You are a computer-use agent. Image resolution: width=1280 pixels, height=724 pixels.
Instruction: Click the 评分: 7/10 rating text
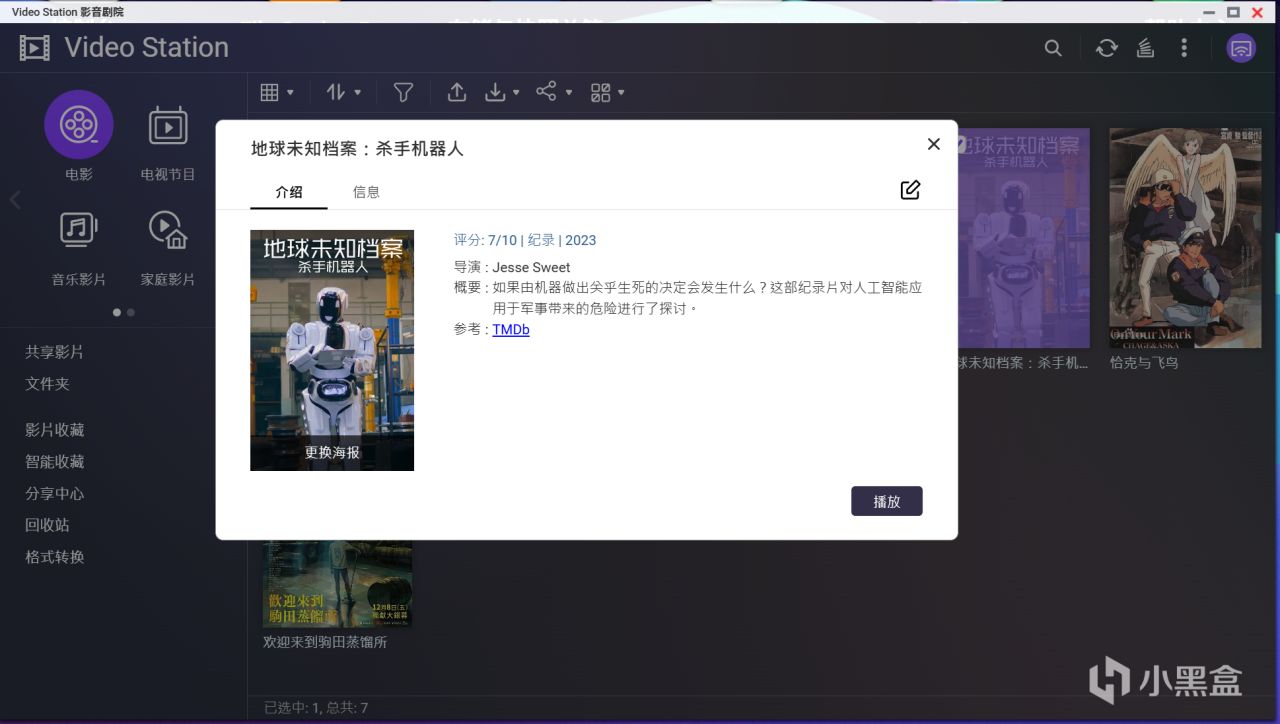click(486, 240)
